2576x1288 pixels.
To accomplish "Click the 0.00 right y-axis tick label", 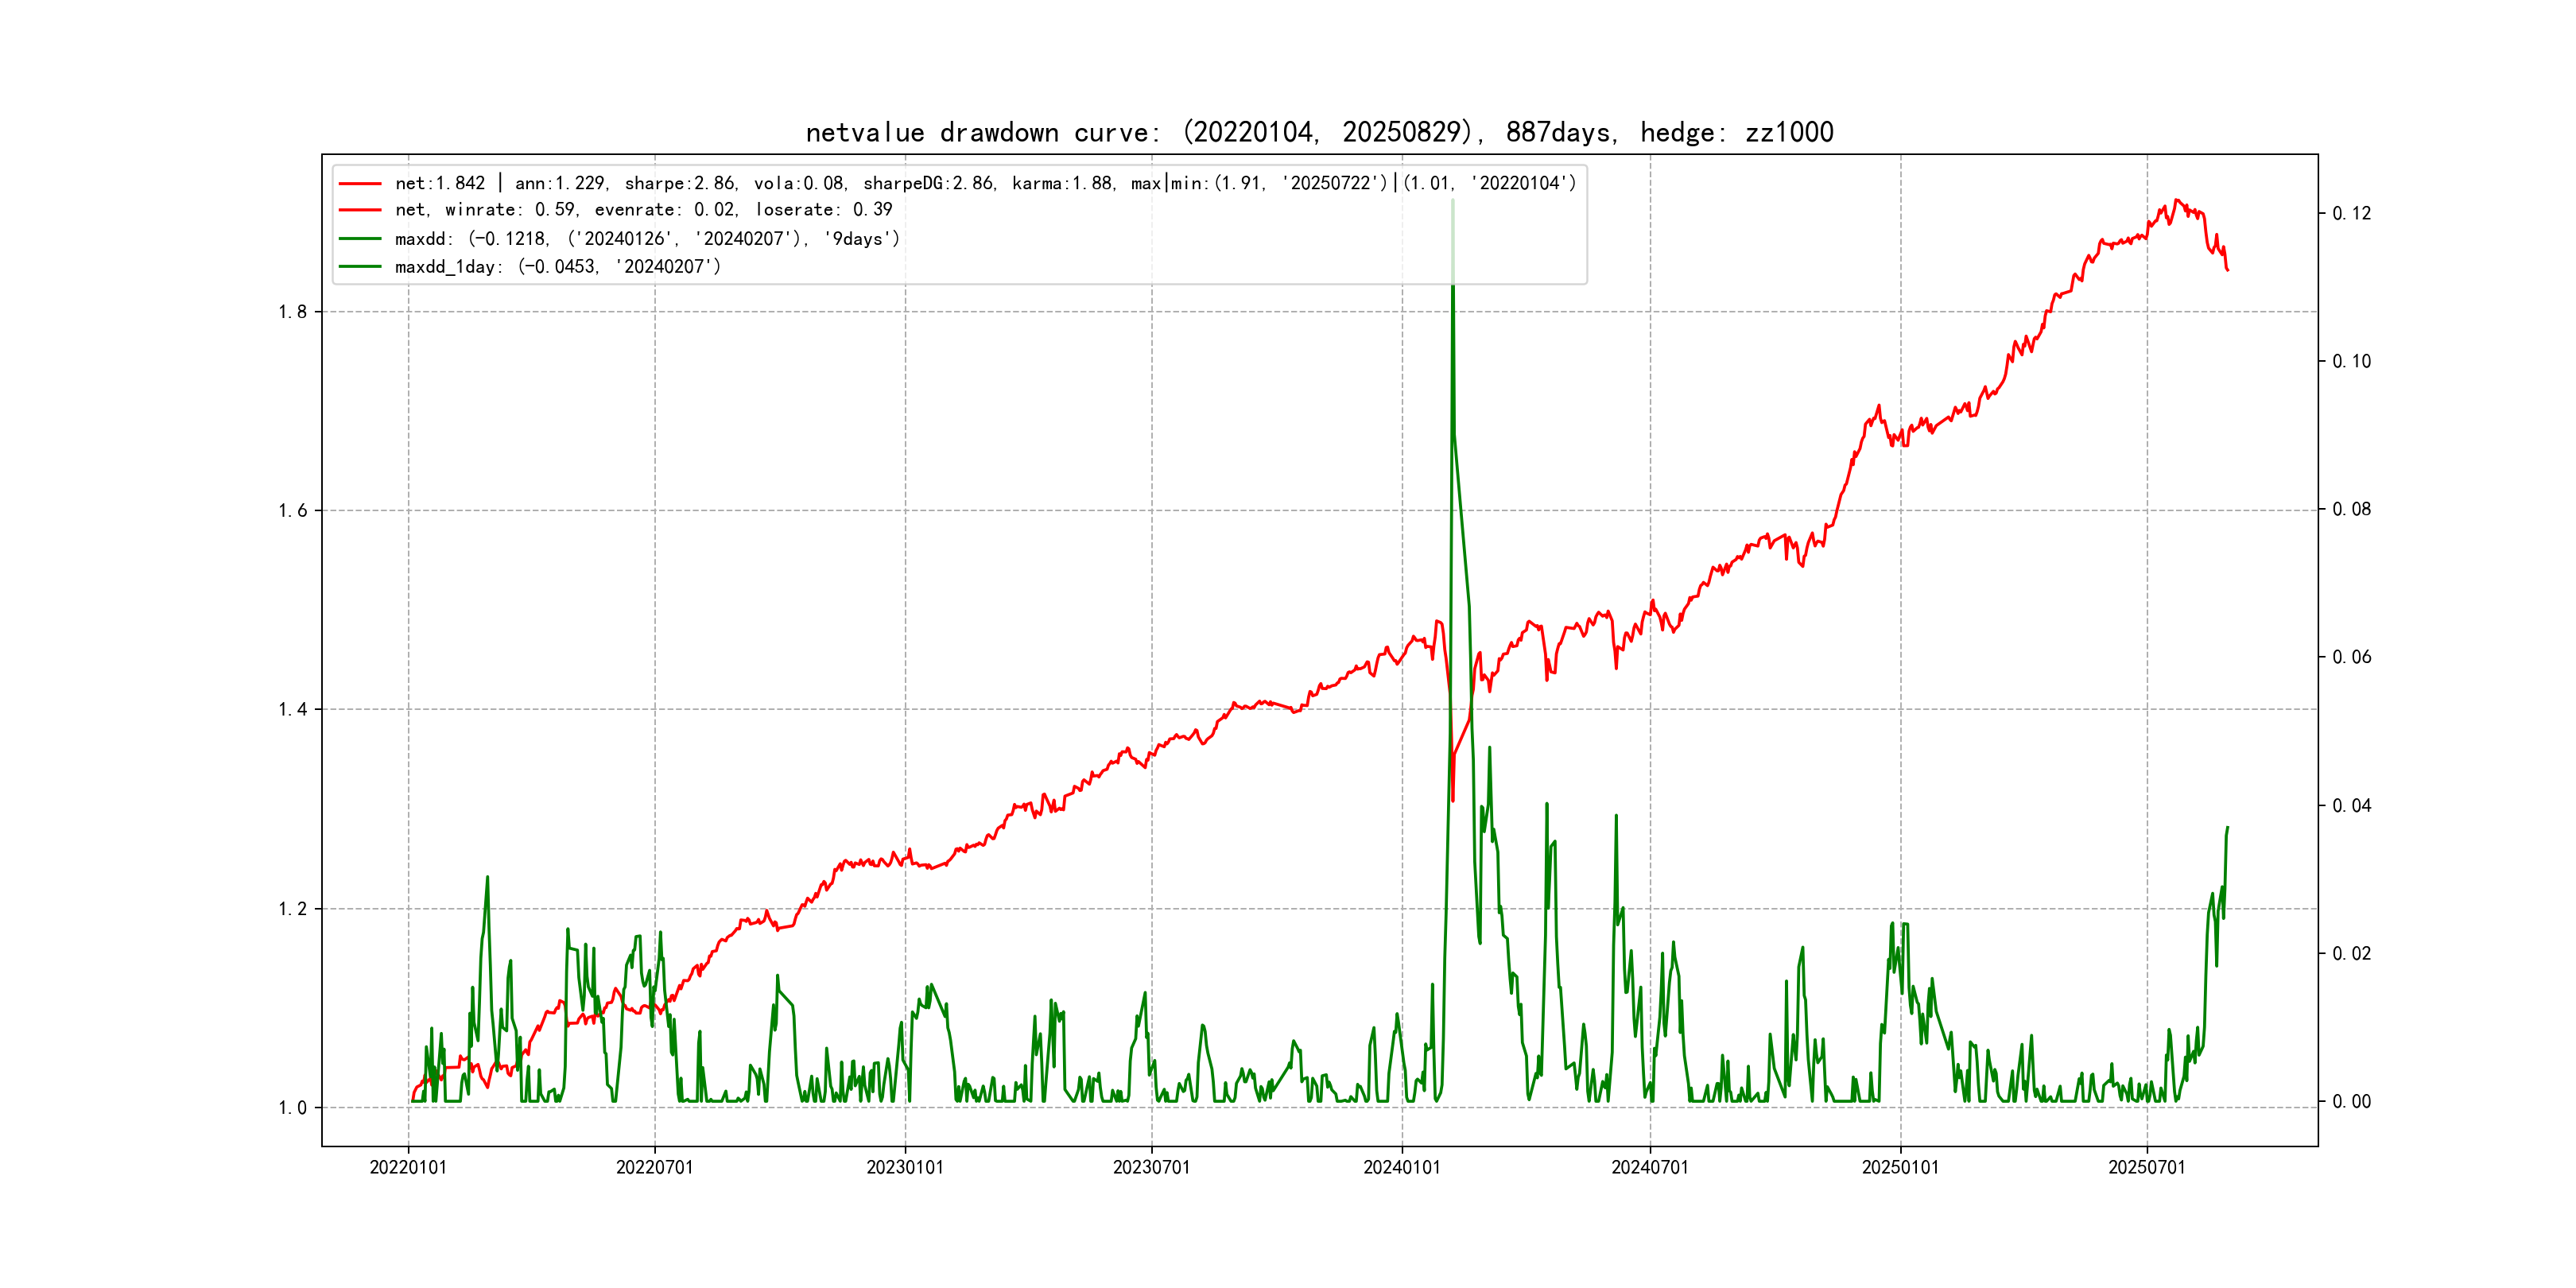I will (2351, 1102).
